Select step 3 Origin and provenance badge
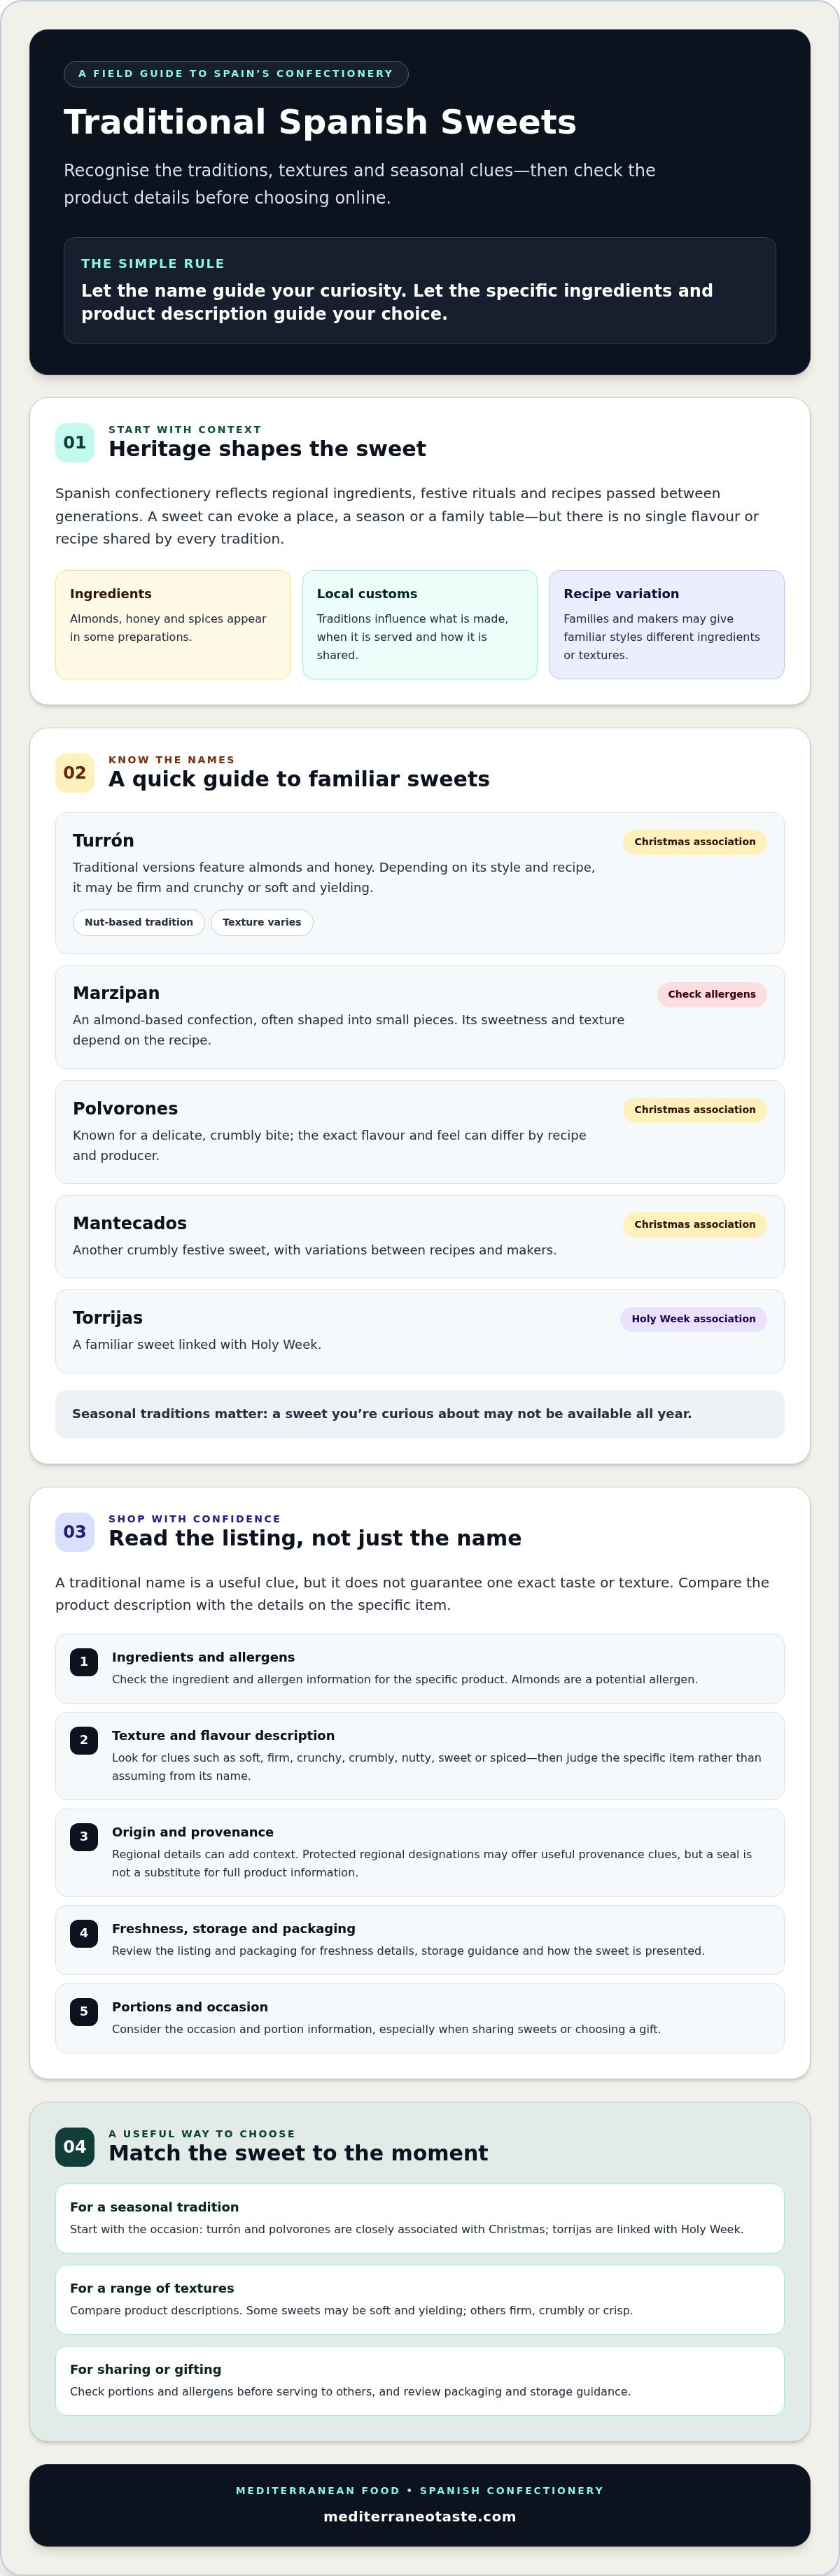This screenshot has height=2576, width=840. pos(84,1837)
